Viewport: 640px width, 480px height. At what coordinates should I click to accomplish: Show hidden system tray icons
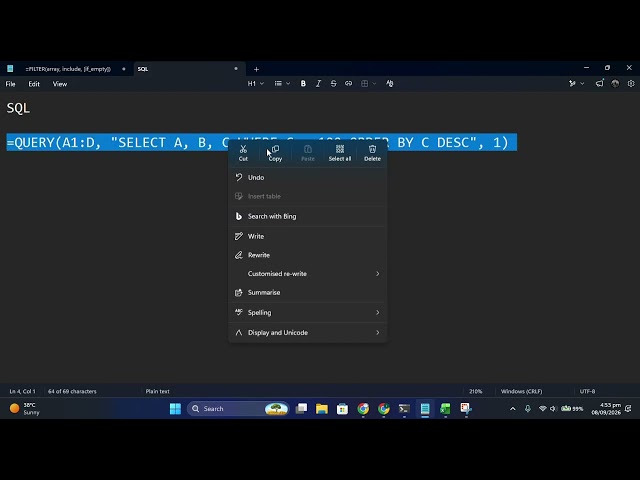[513, 409]
